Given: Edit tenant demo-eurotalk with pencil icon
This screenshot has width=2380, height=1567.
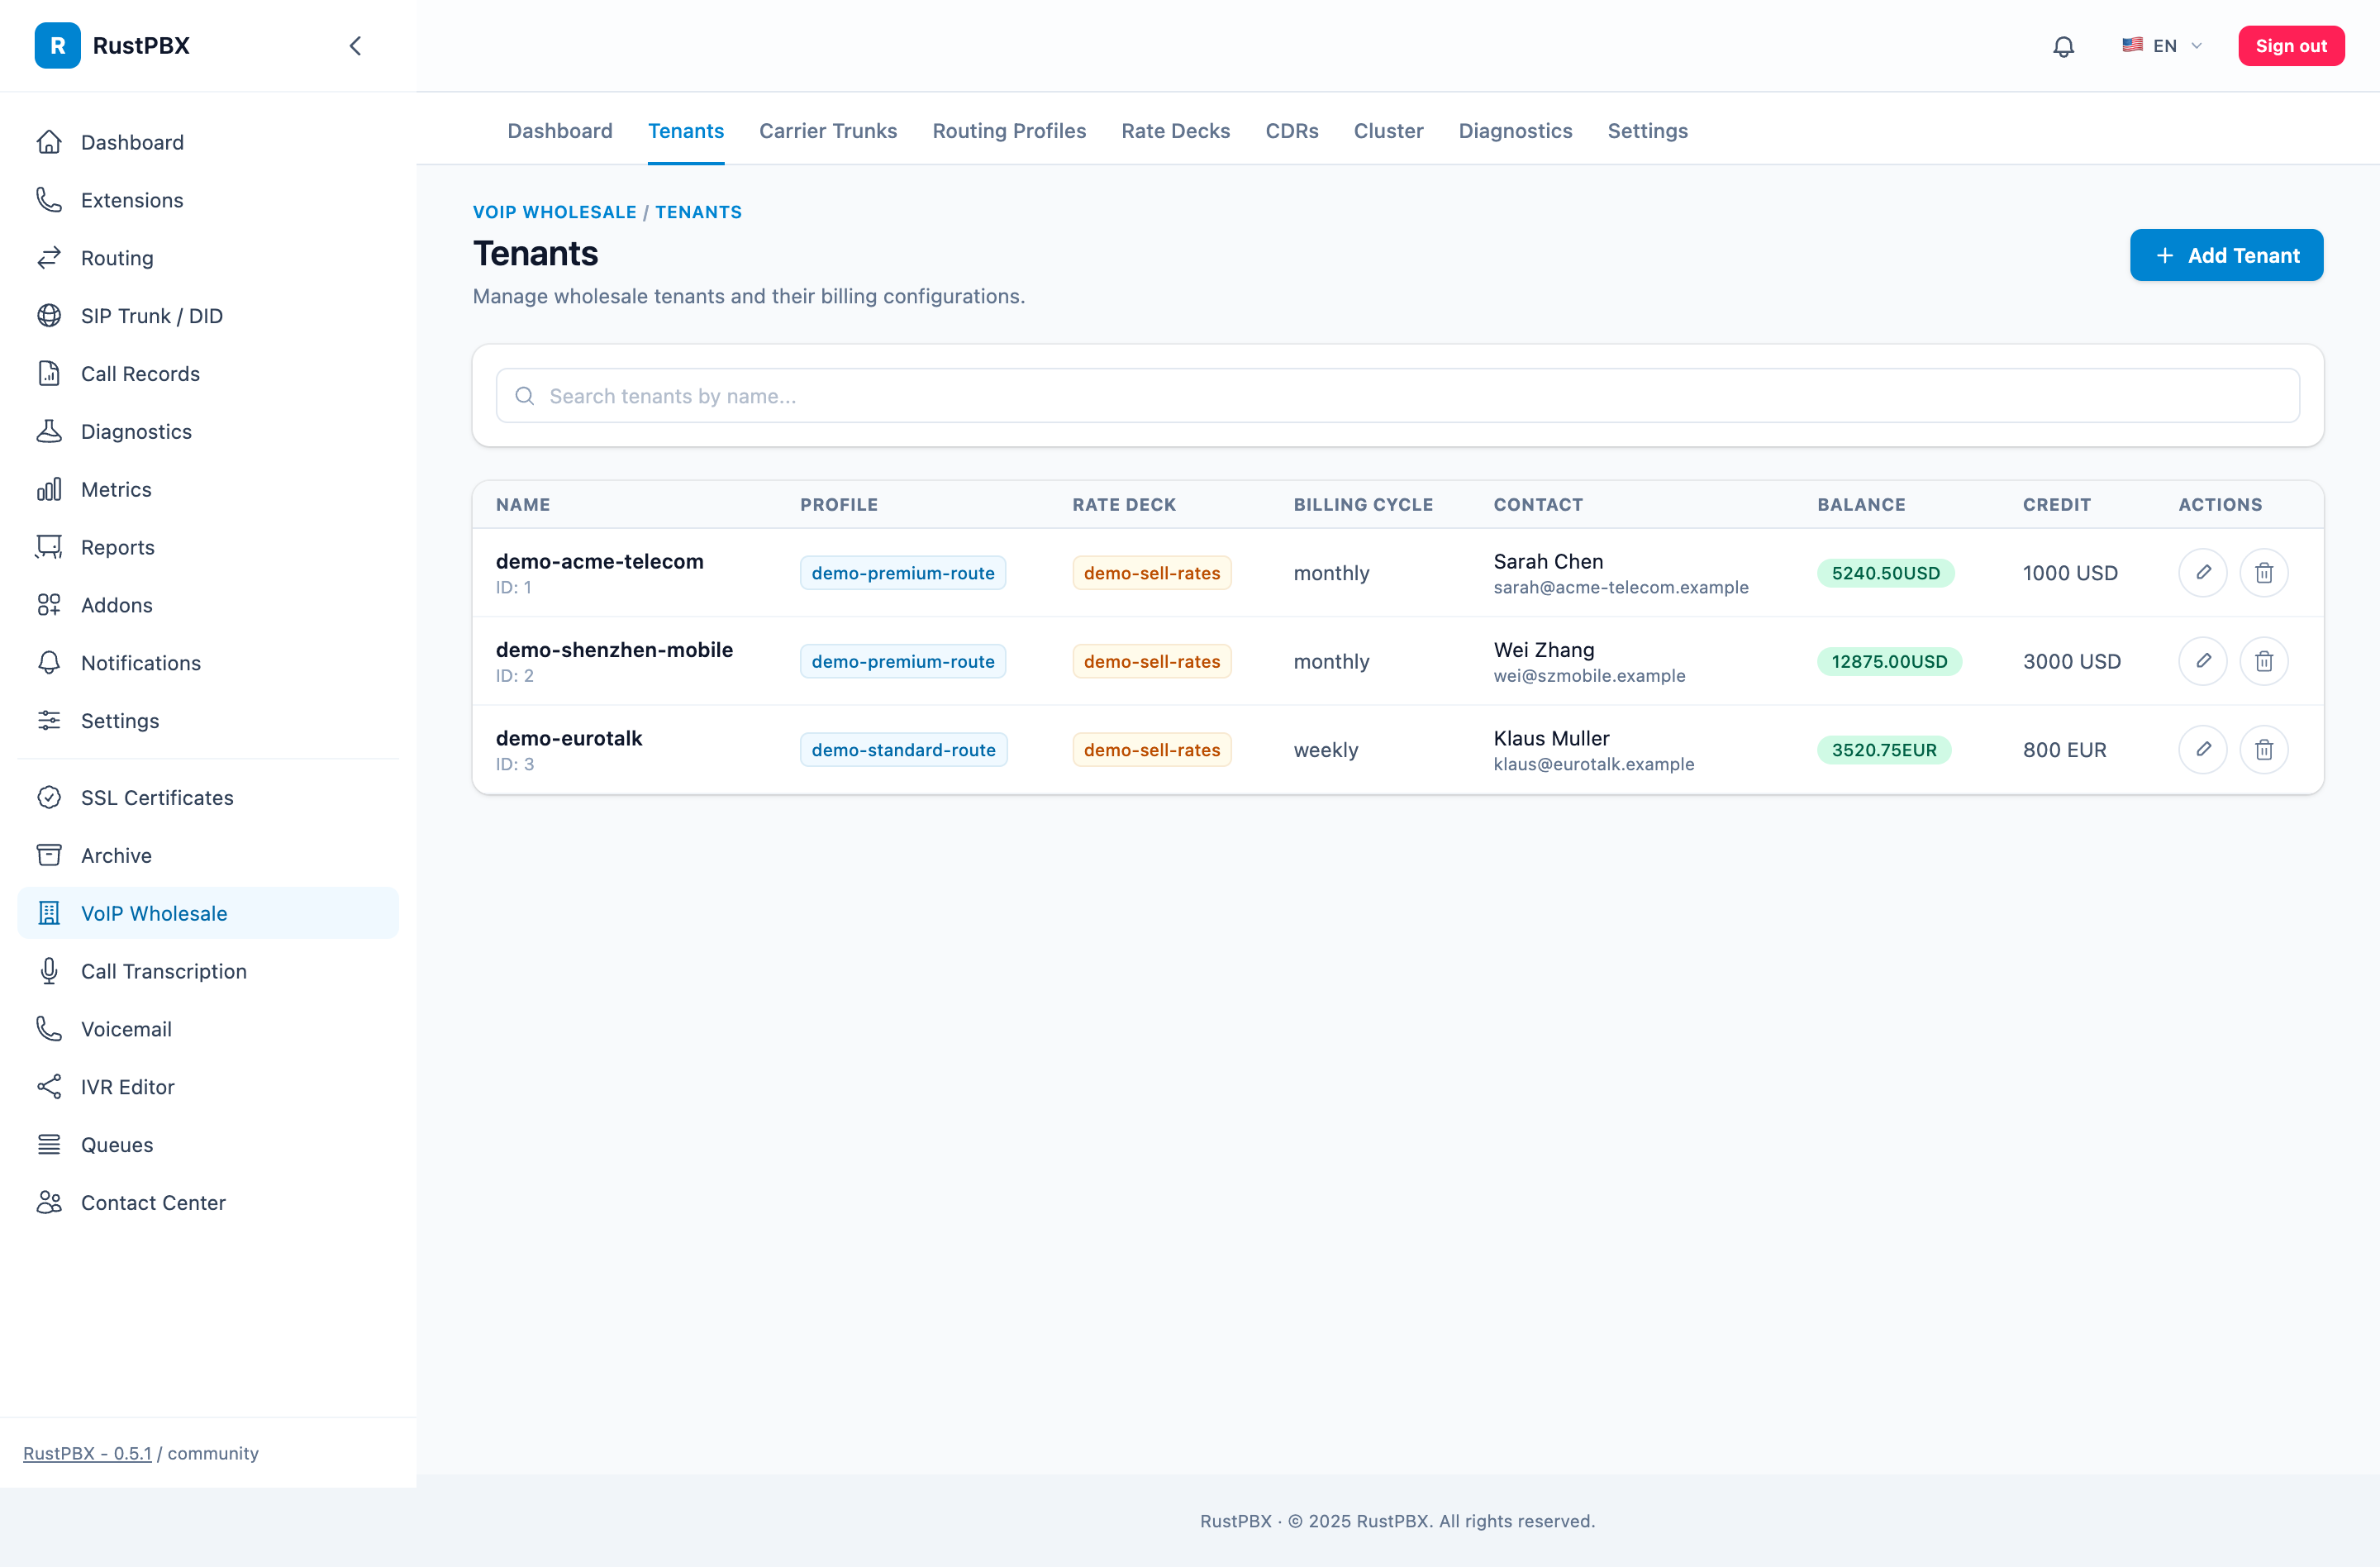Looking at the screenshot, I should [x=2202, y=749].
